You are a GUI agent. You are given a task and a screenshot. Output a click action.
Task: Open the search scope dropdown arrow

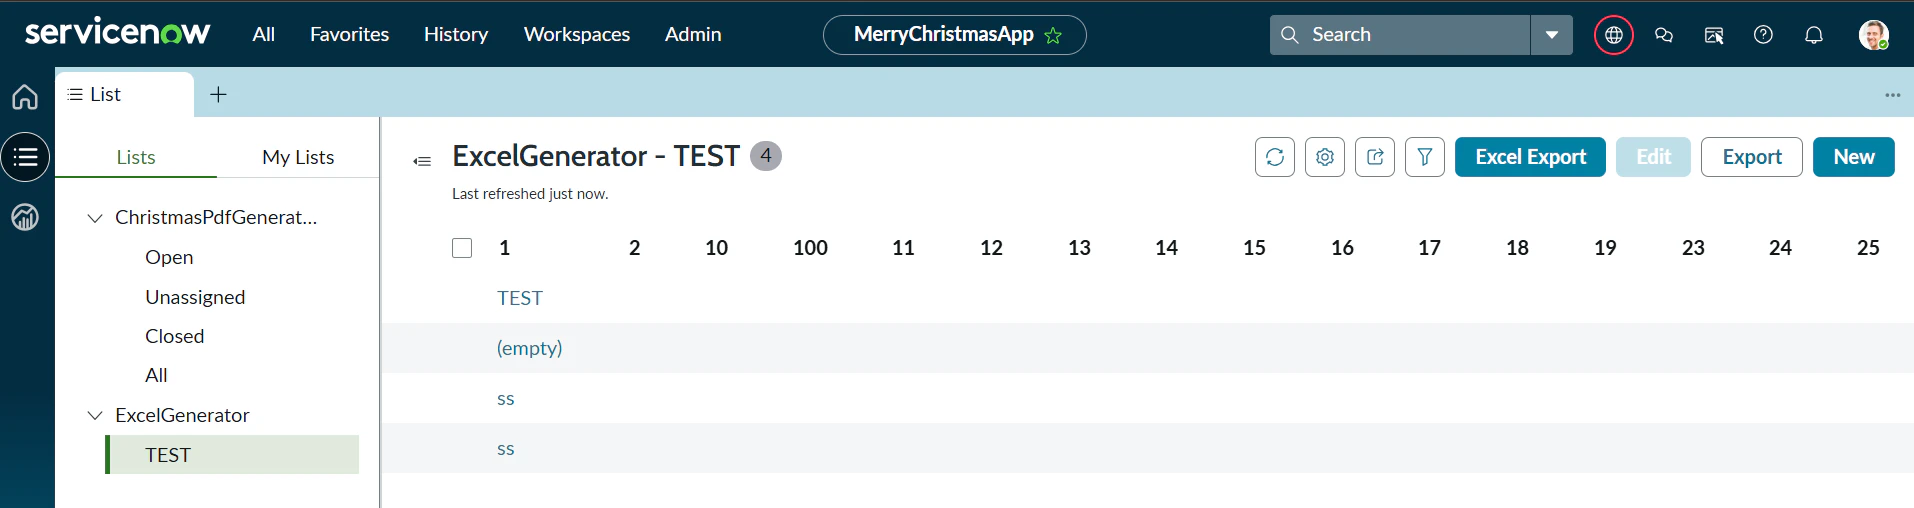[1552, 35]
